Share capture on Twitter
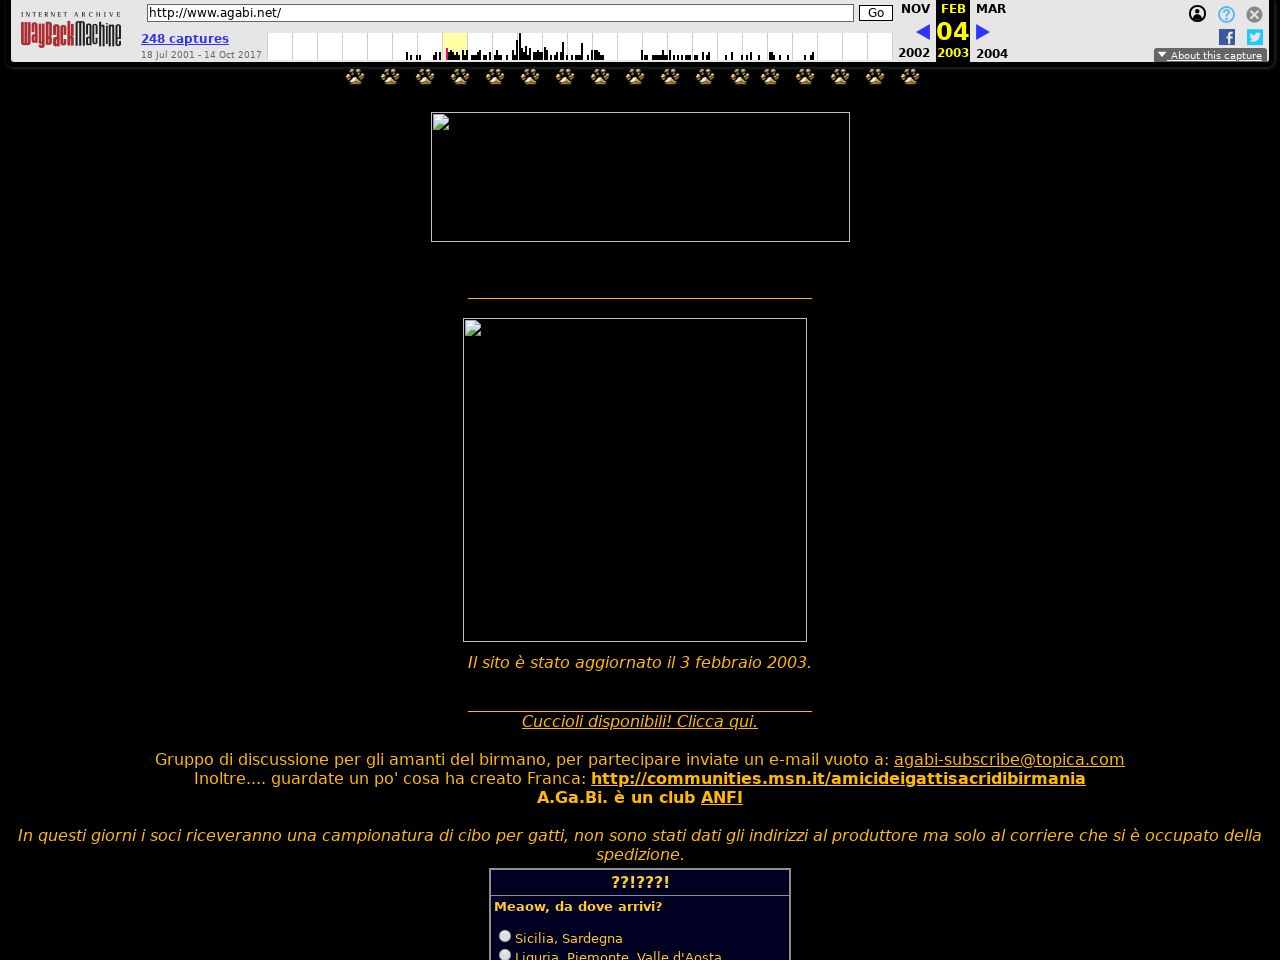The width and height of the screenshot is (1280, 960). coord(1255,37)
